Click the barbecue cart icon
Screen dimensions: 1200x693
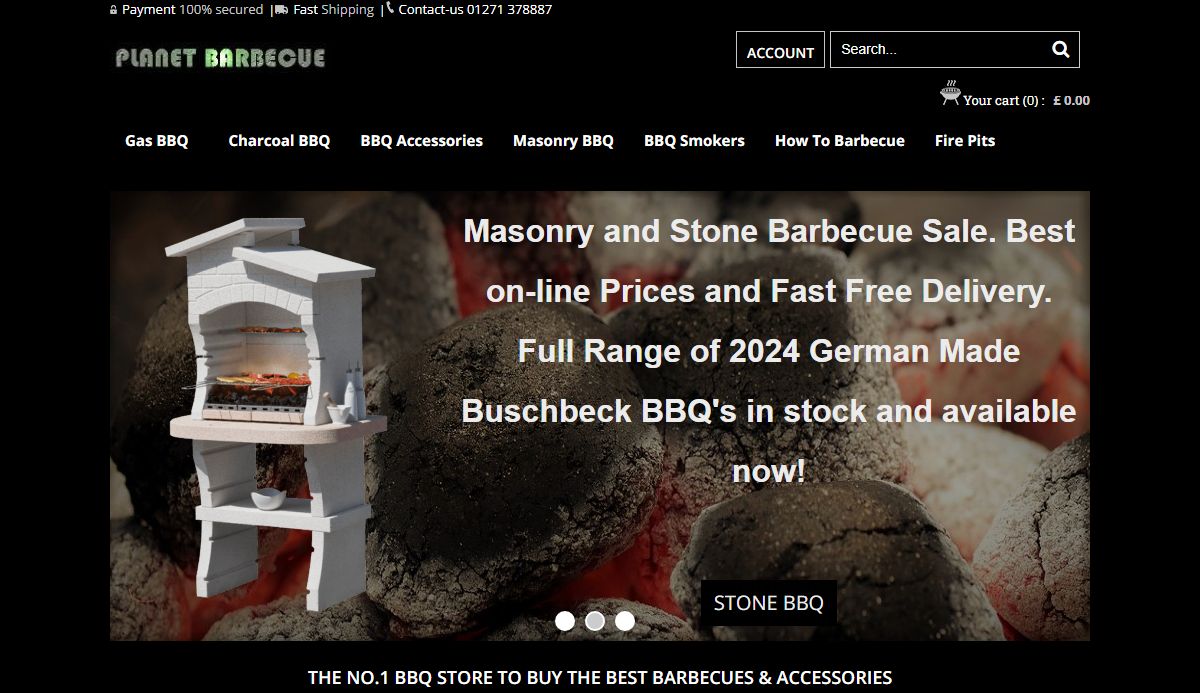950,93
